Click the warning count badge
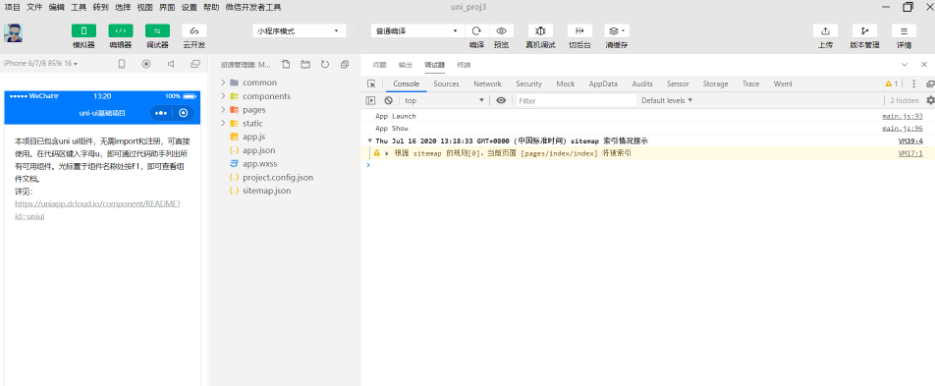Screen dimensions: 935x386 [891, 84]
